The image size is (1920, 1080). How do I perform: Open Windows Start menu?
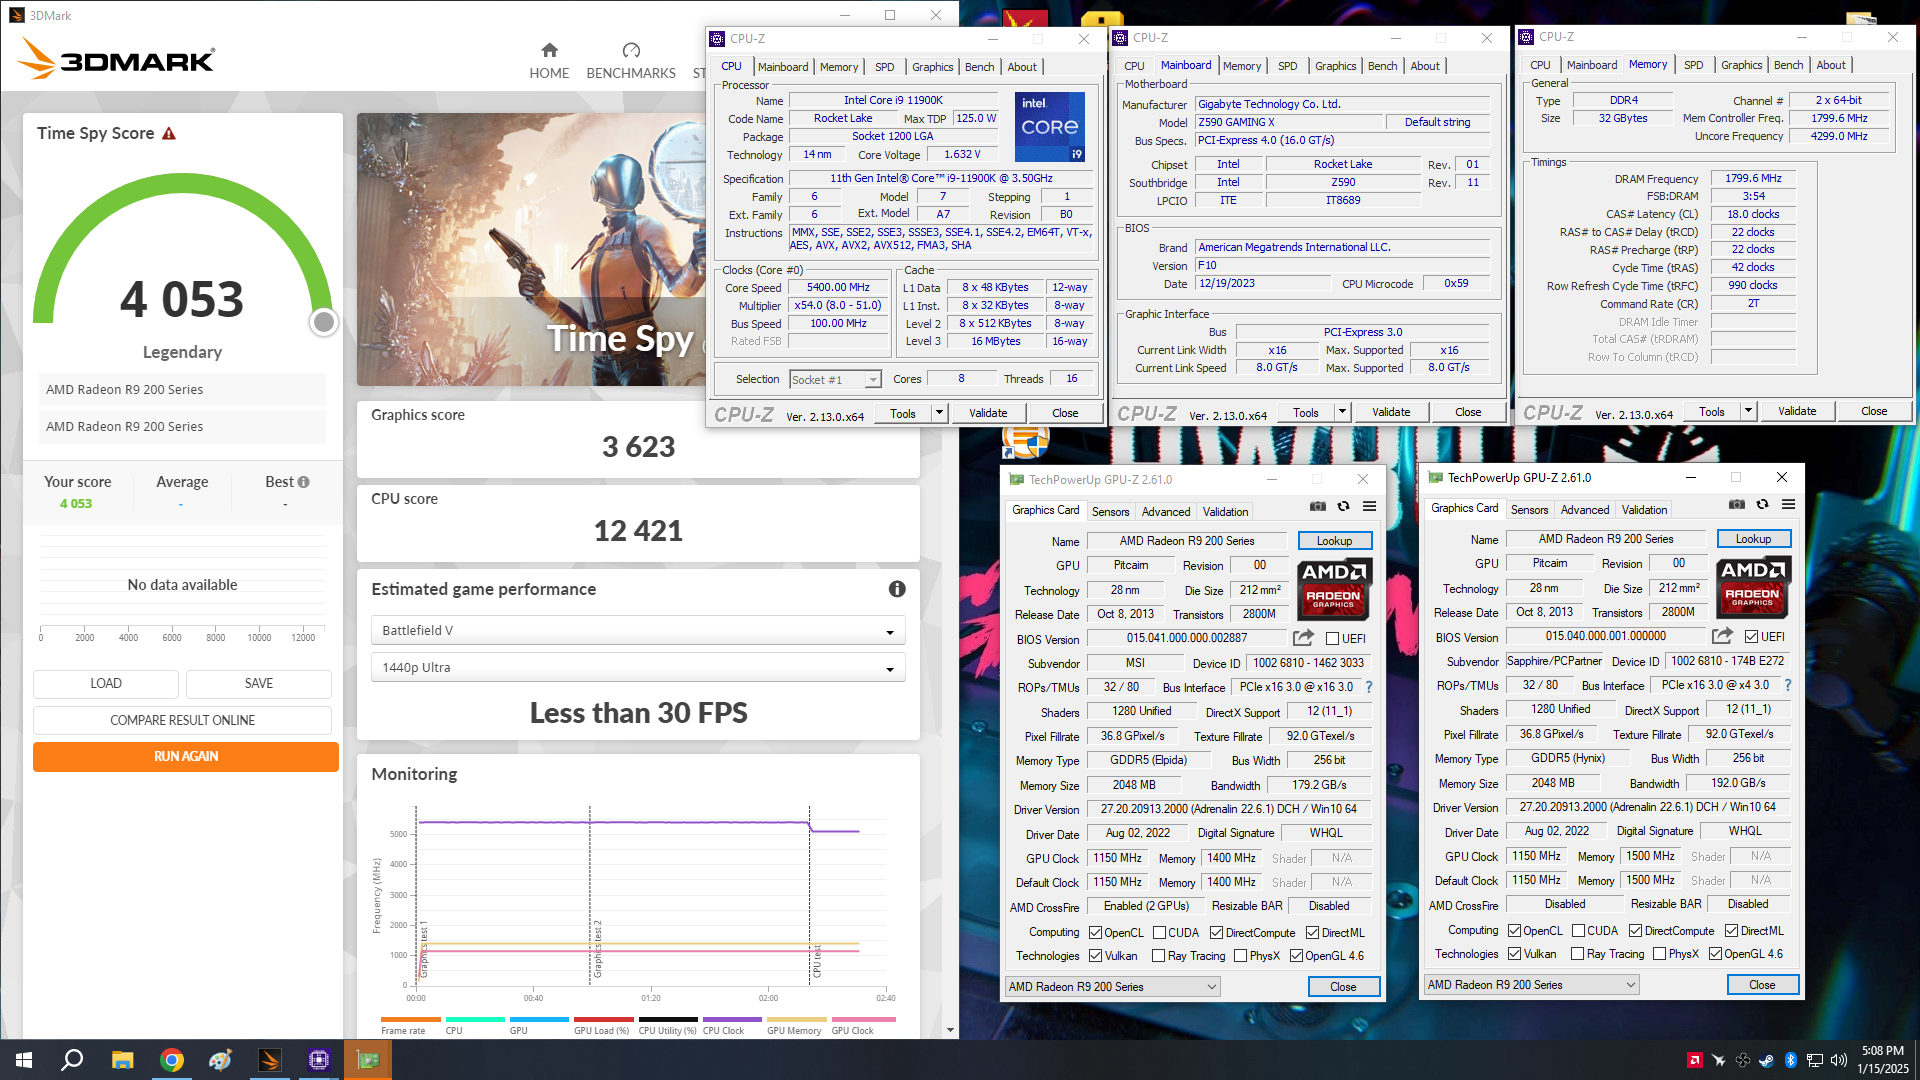click(24, 1060)
